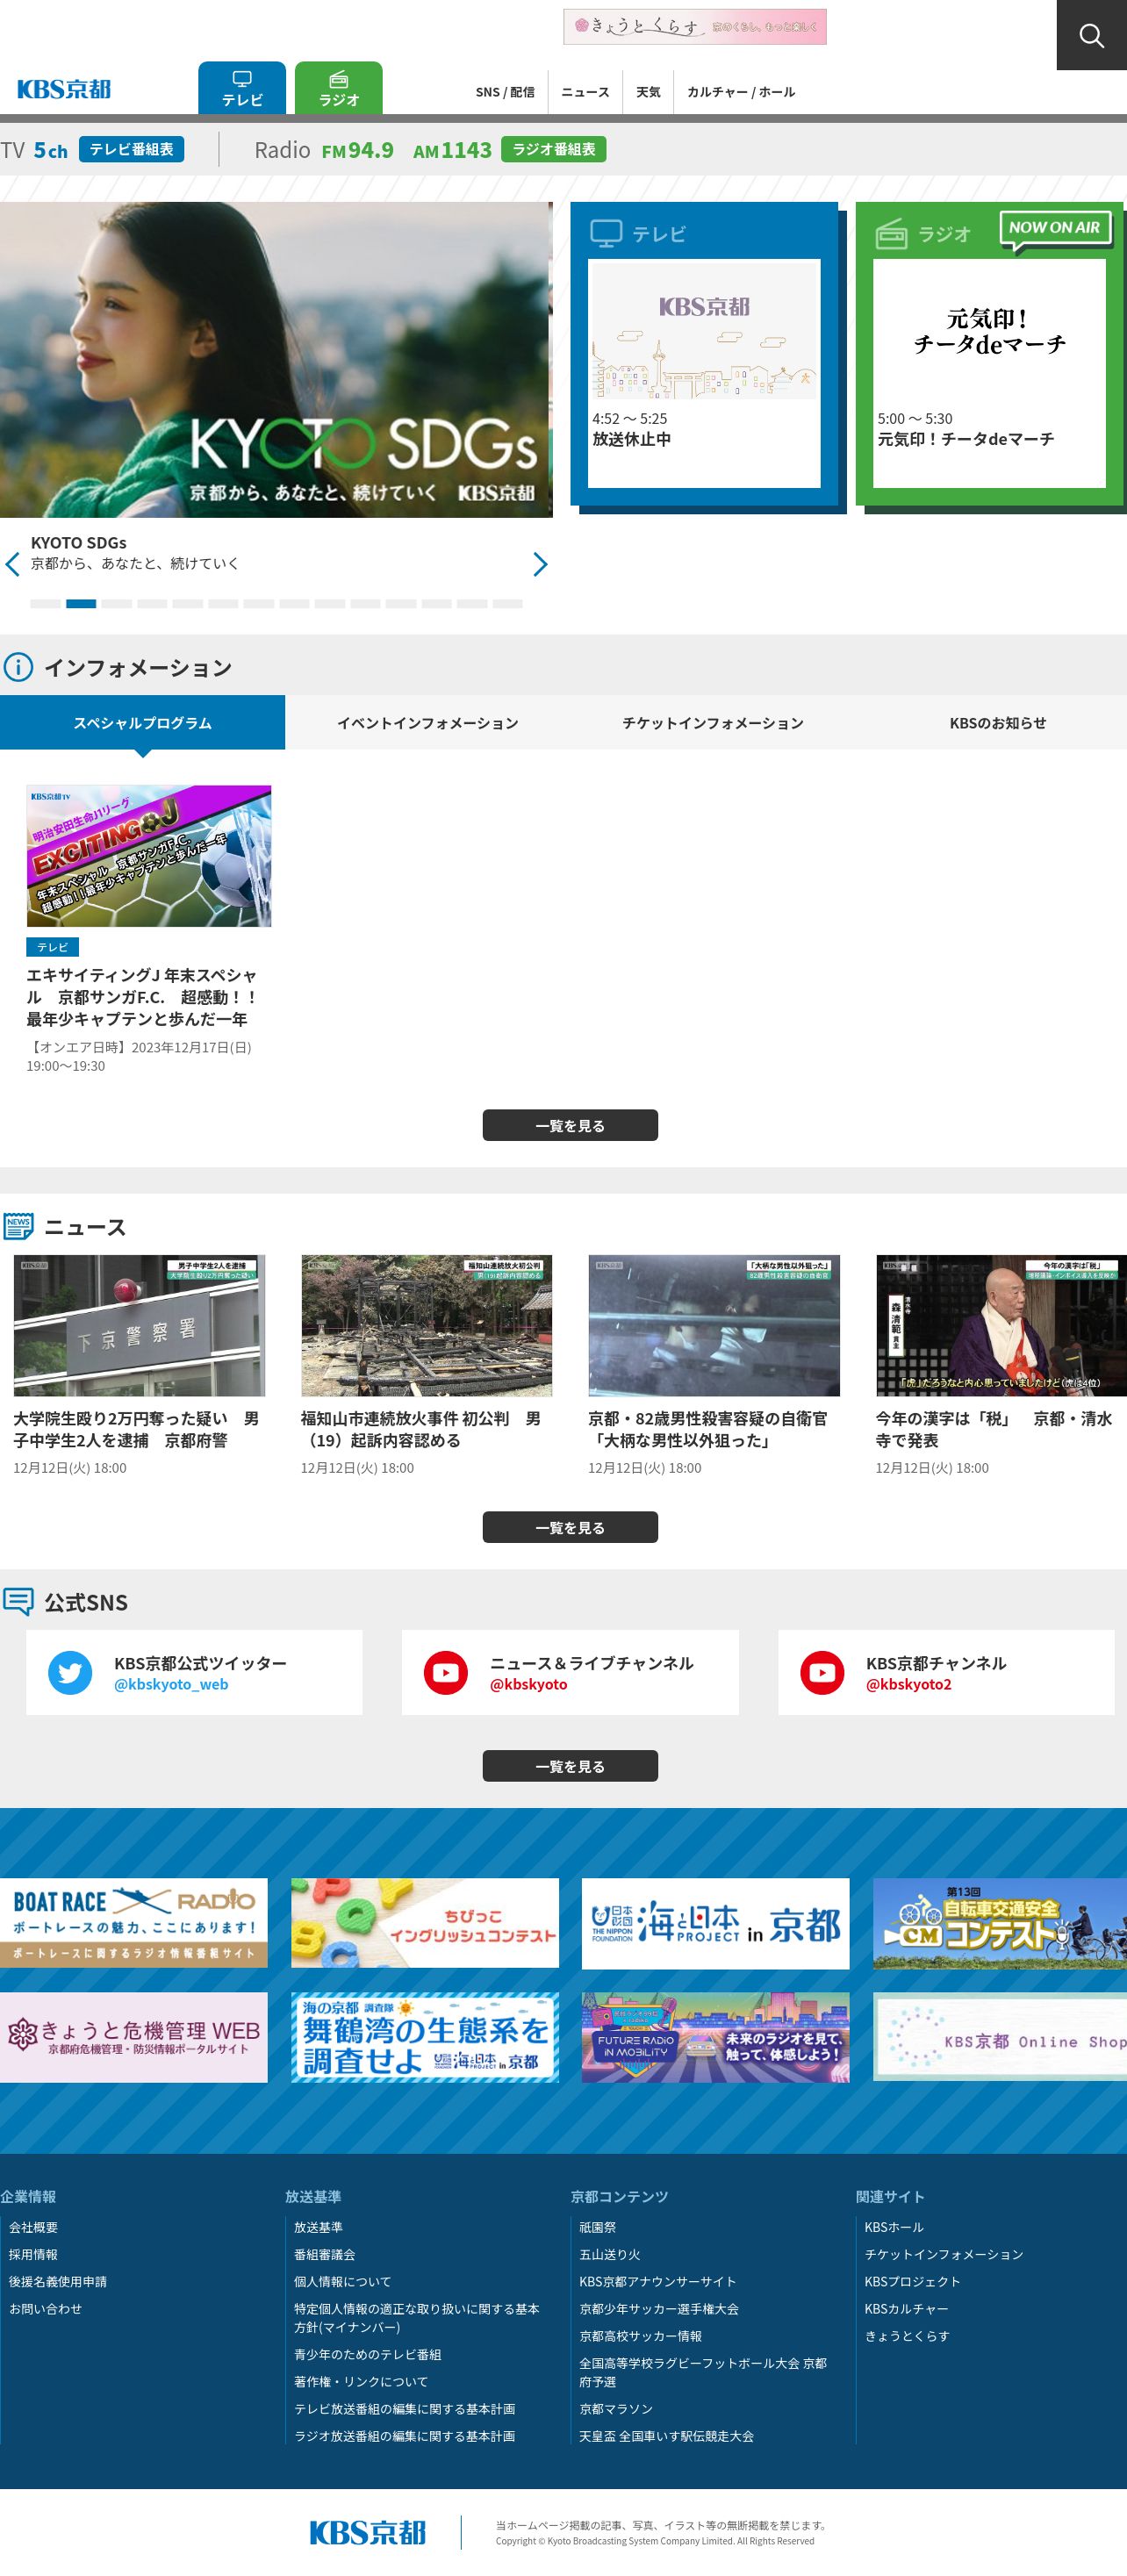Image resolution: width=1127 pixels, height=2576 pixels.
Task: Click the KBS京都 header logo
Action: [x=64, y=89]
